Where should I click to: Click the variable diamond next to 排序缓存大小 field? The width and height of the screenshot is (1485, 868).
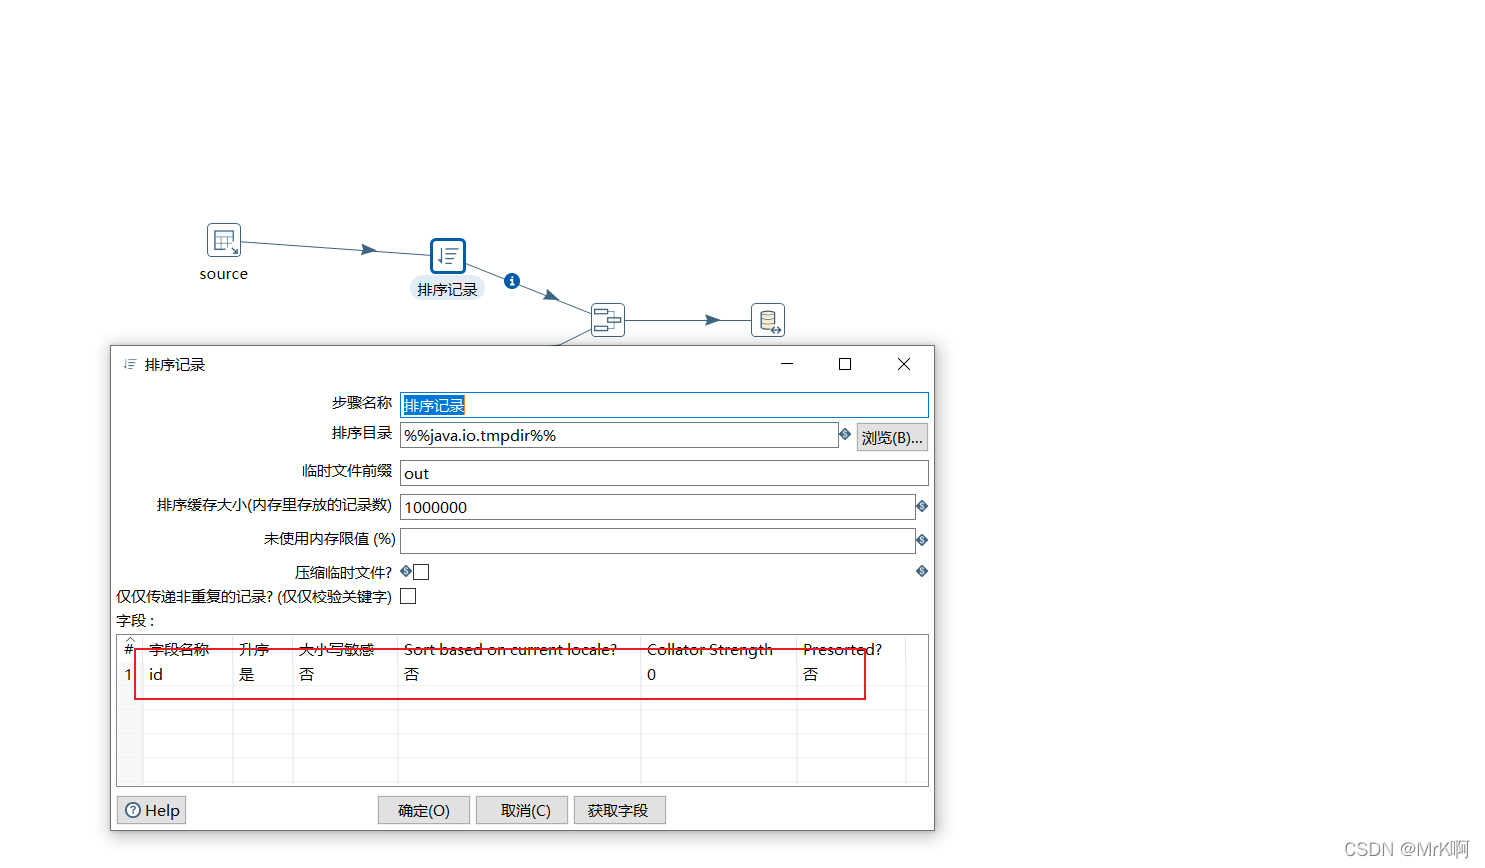[x=922, y=507]
